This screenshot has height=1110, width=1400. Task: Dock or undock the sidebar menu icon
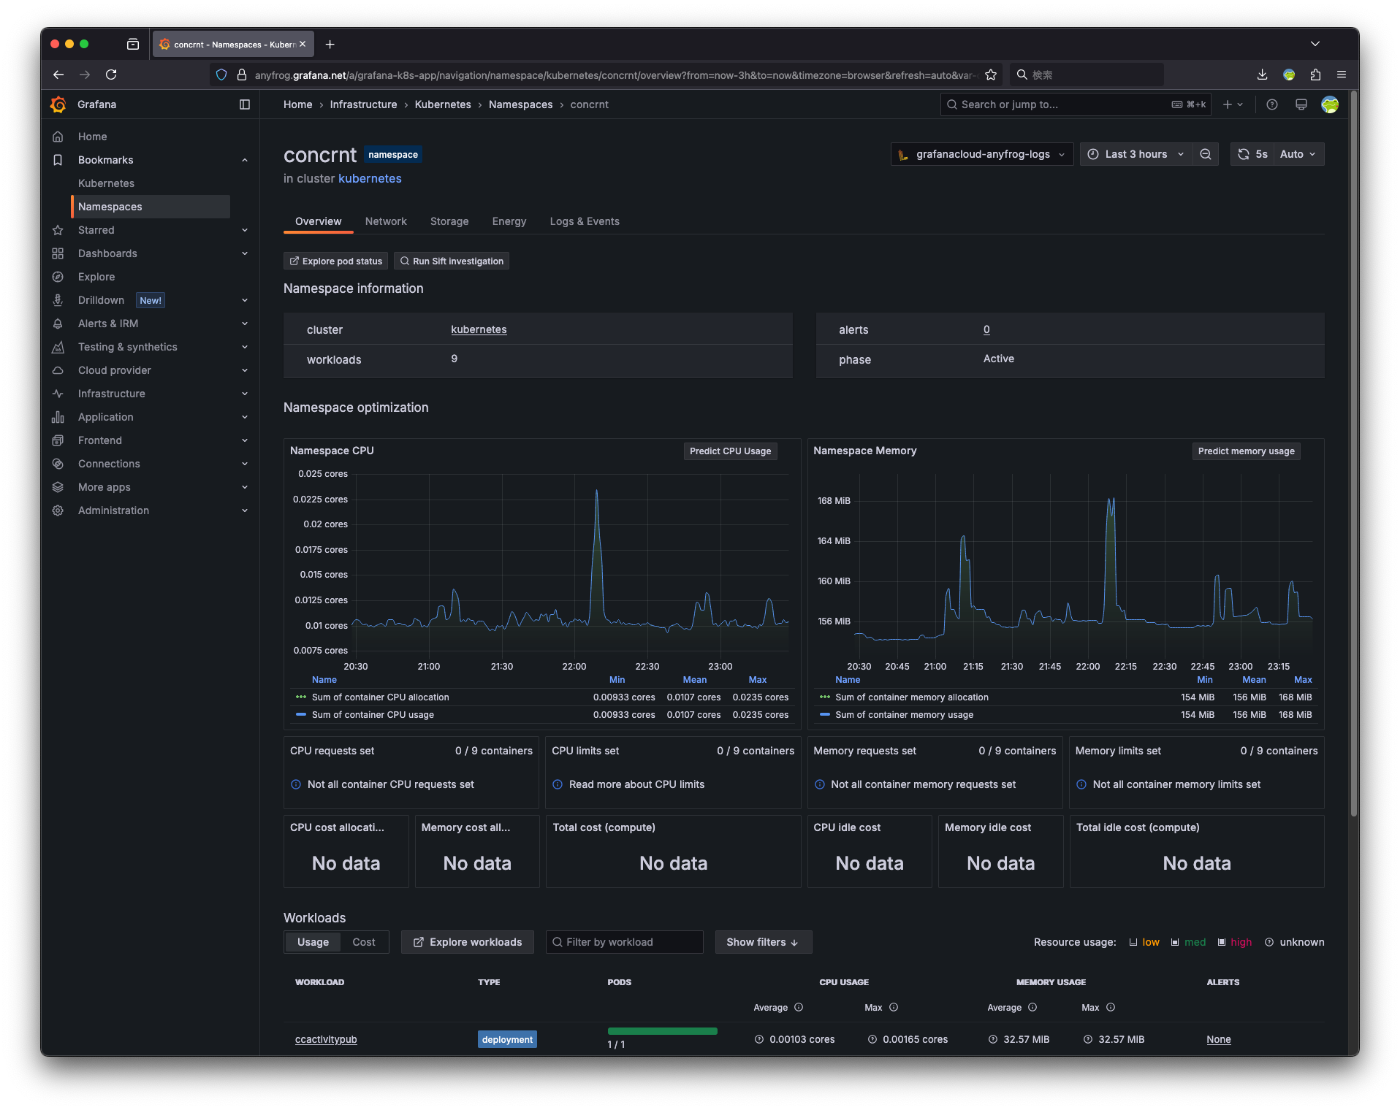[x=245, y=104]
